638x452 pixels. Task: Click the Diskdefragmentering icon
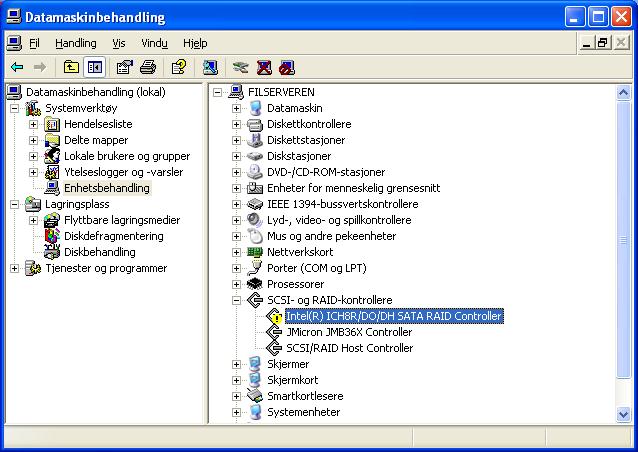point(52,236)
